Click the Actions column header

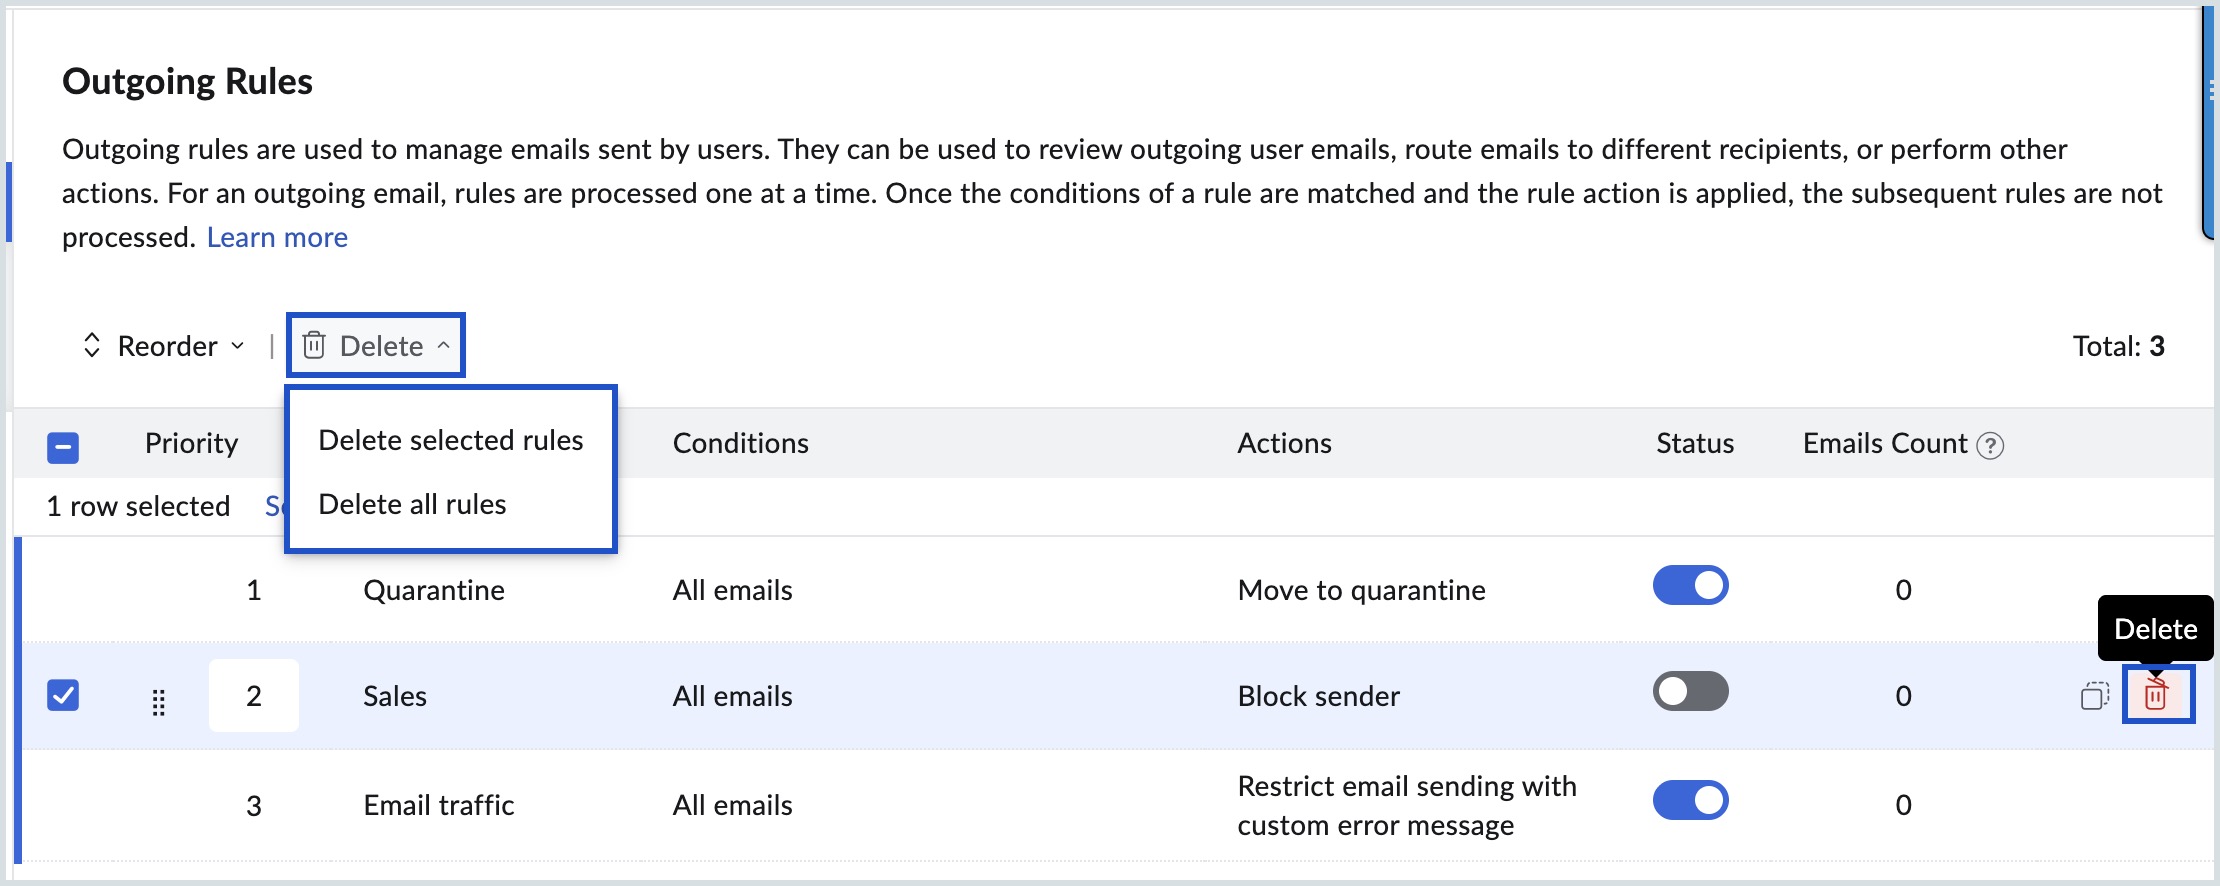(x=1284, y=443)
